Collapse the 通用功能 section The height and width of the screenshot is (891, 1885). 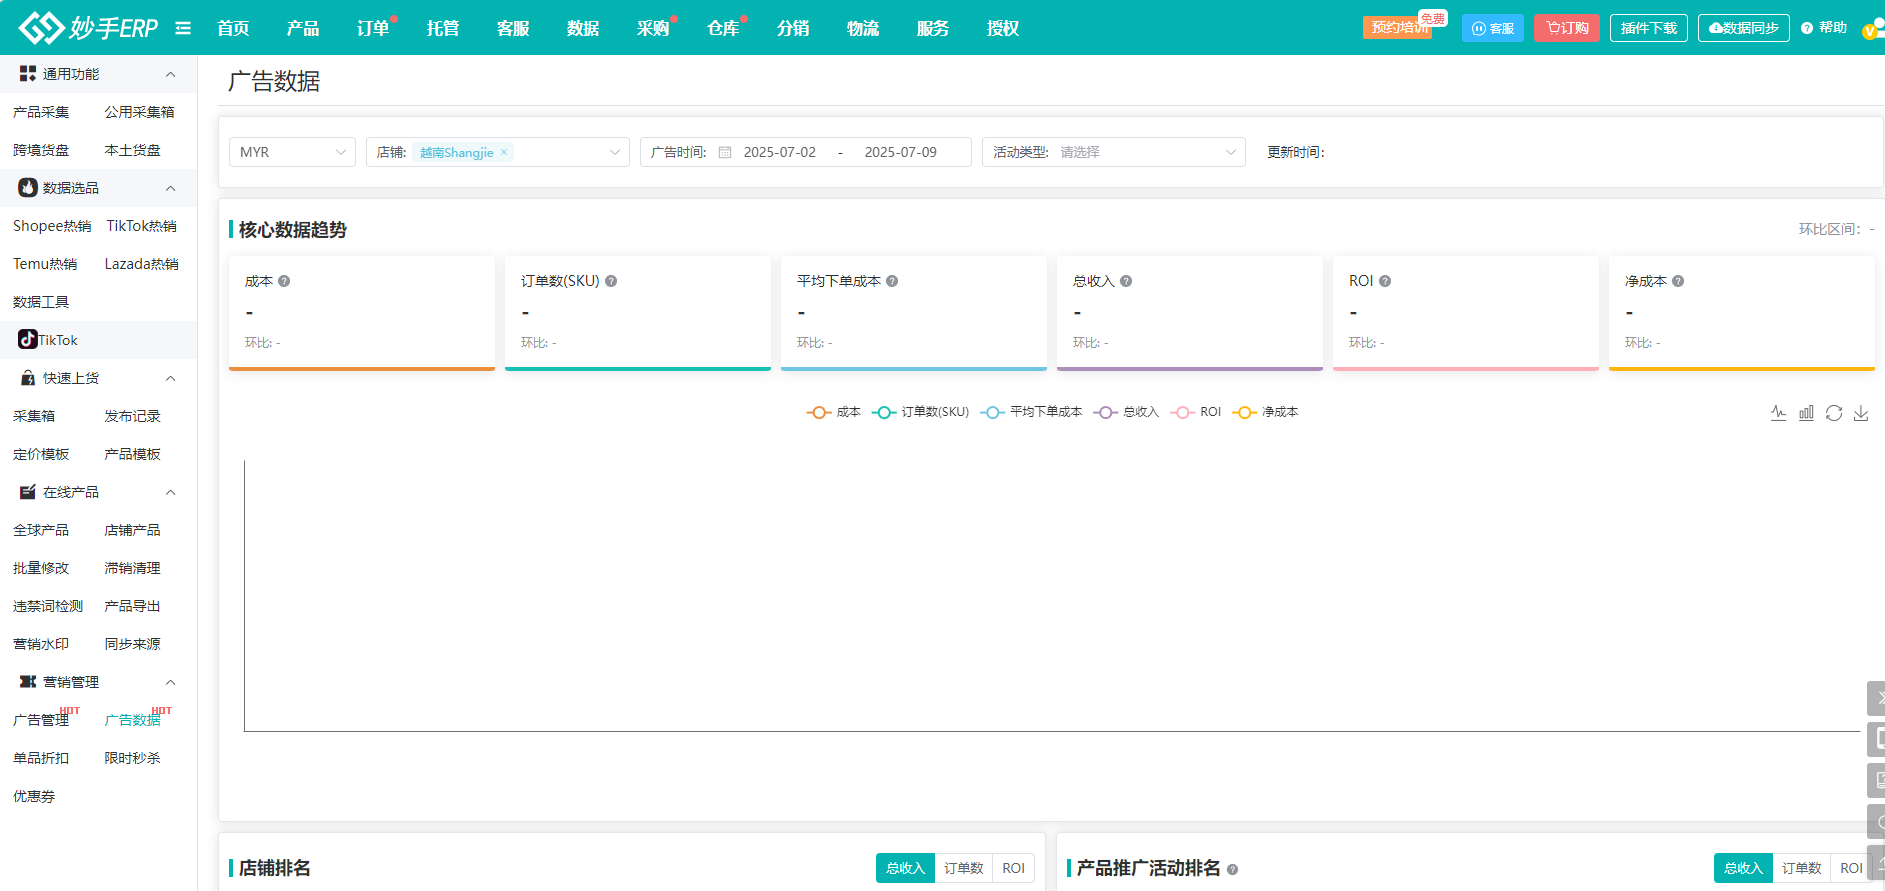coord(170,74)
